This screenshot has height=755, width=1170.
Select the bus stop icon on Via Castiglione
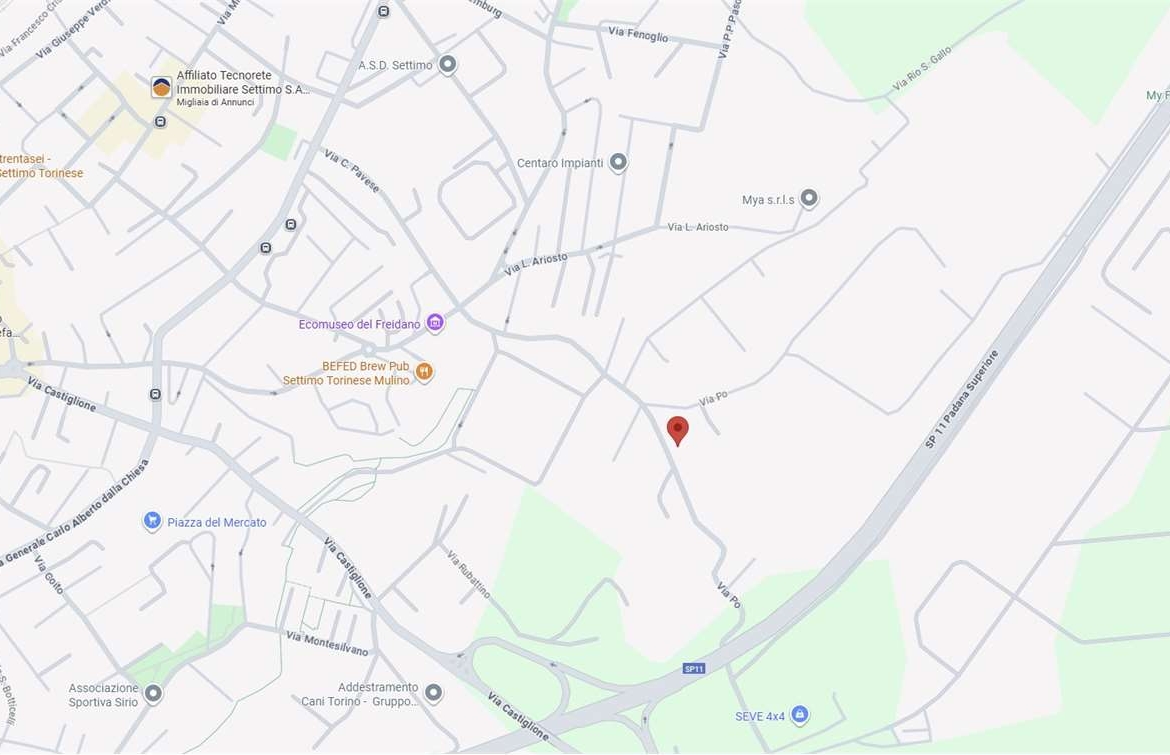click(x=155, y=394)
